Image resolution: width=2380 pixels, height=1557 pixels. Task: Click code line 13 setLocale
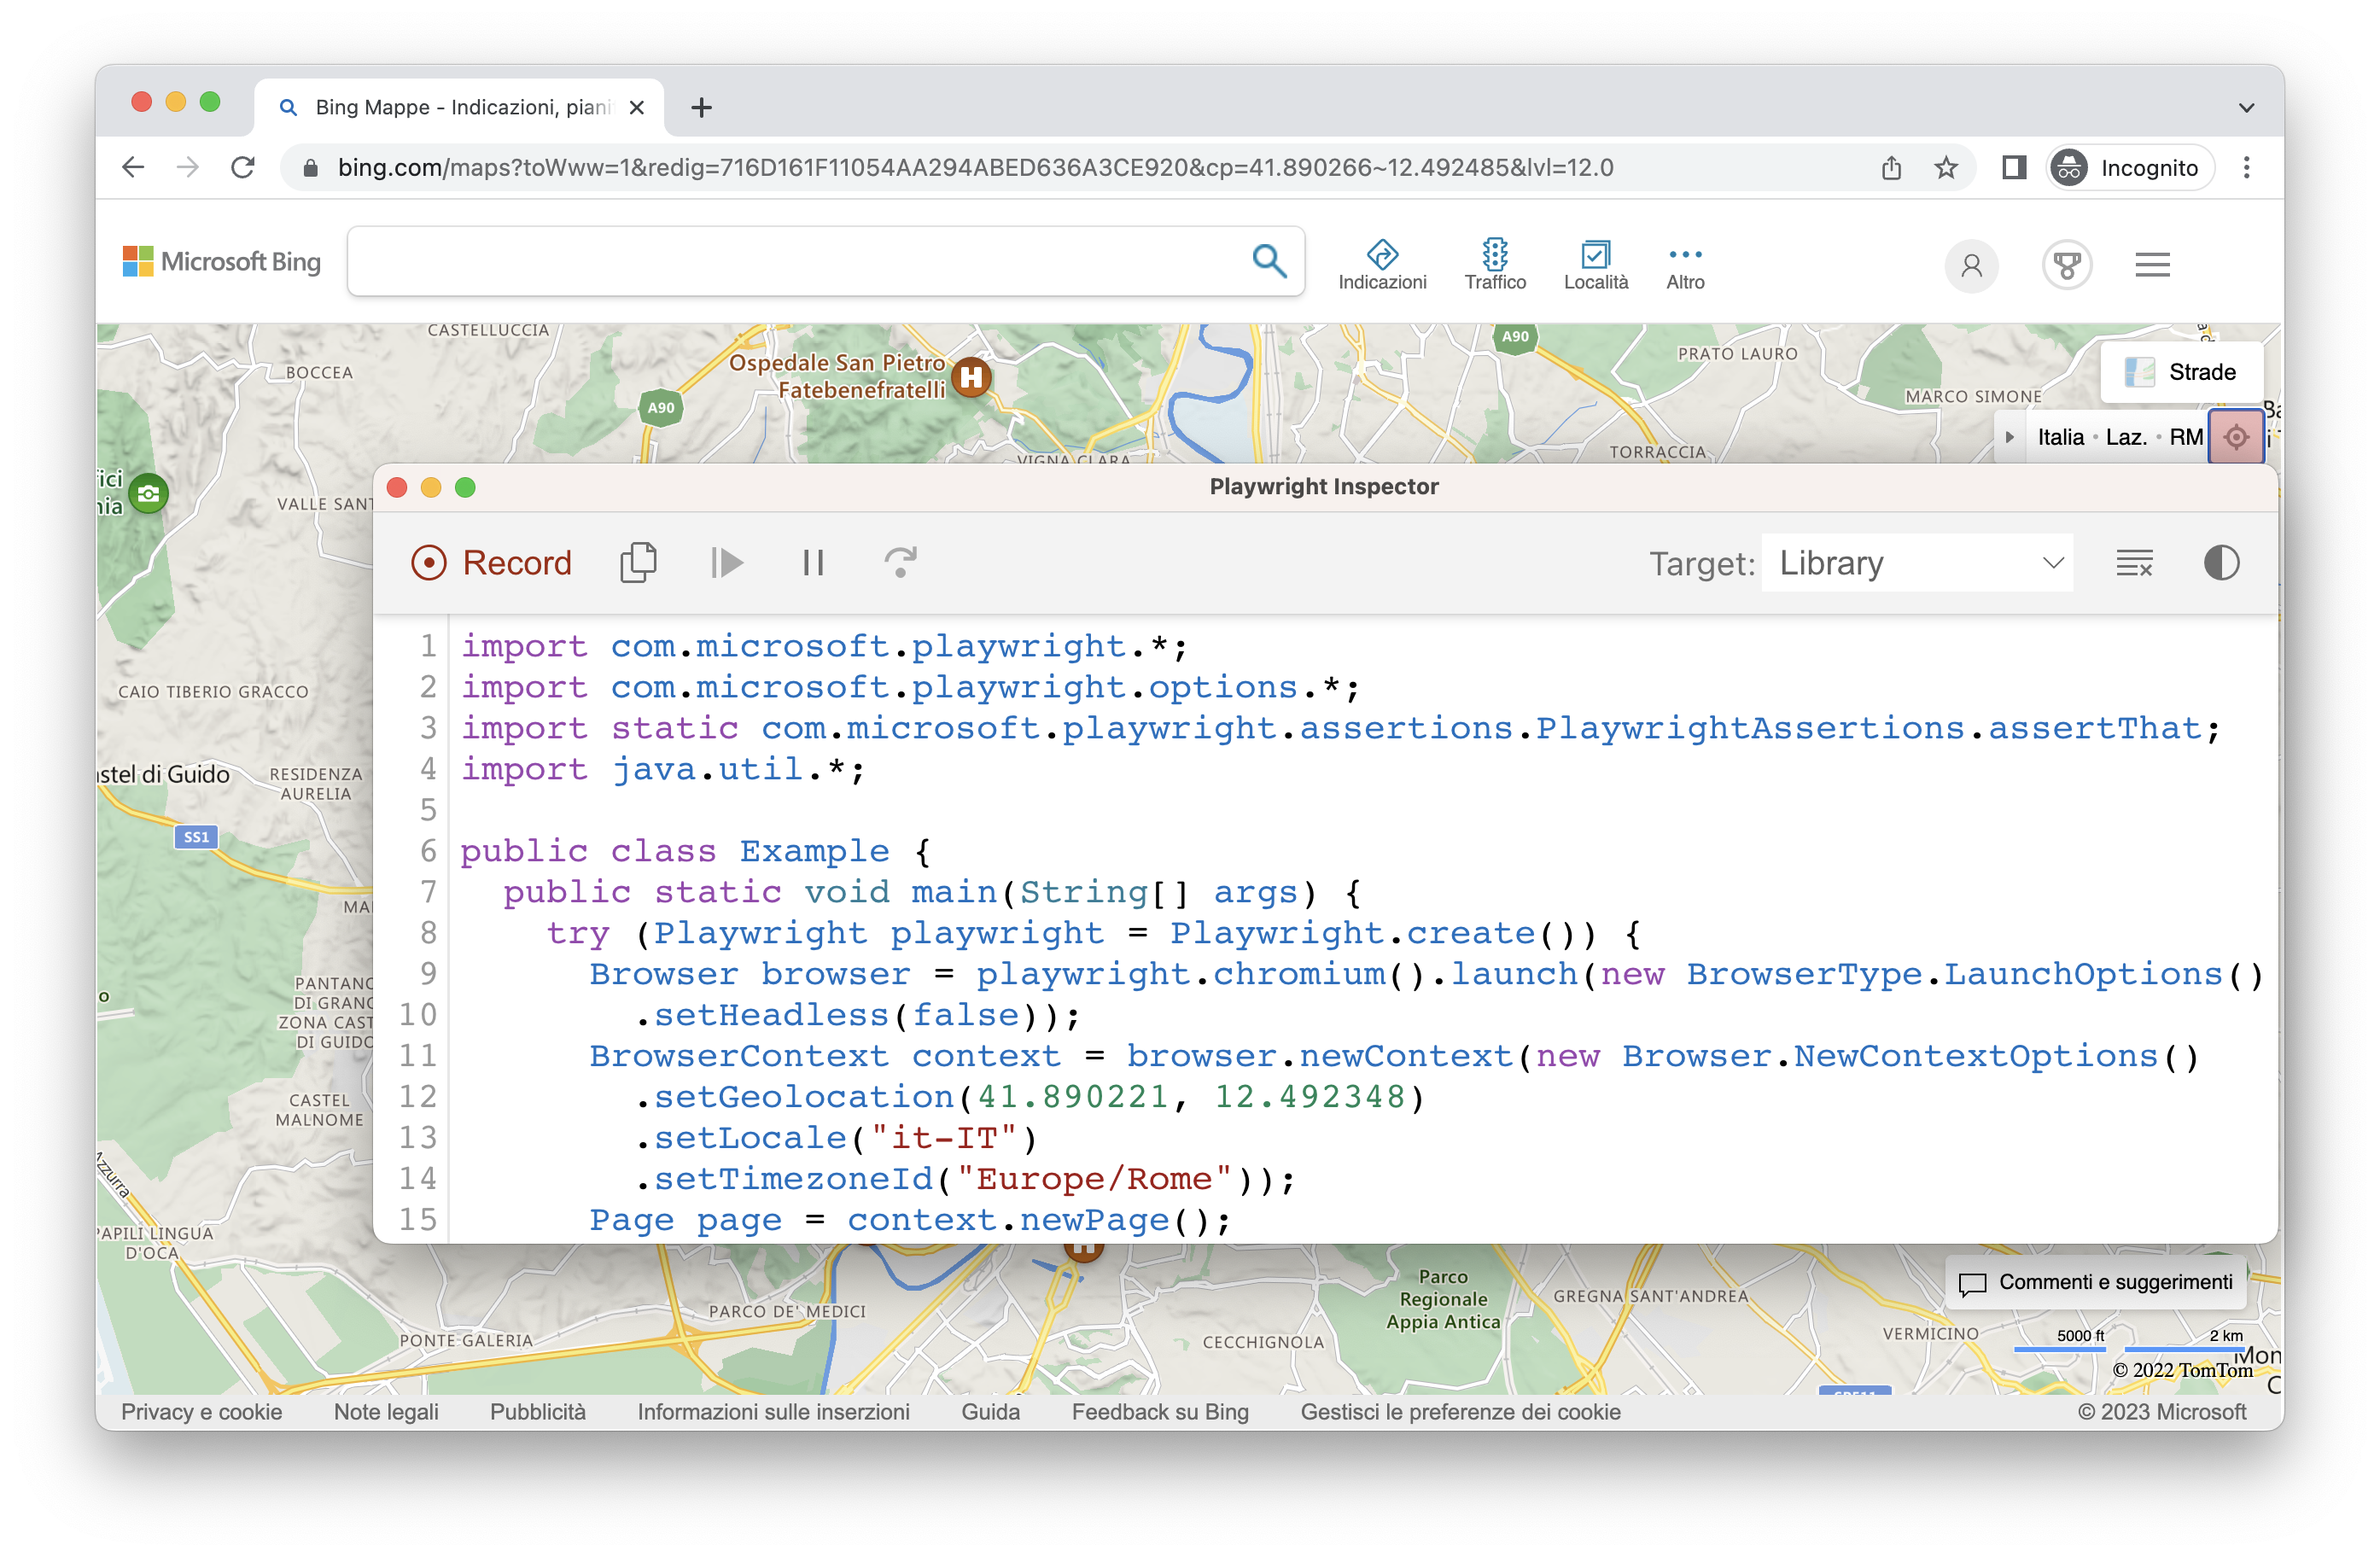click(x=836, y=1138)
